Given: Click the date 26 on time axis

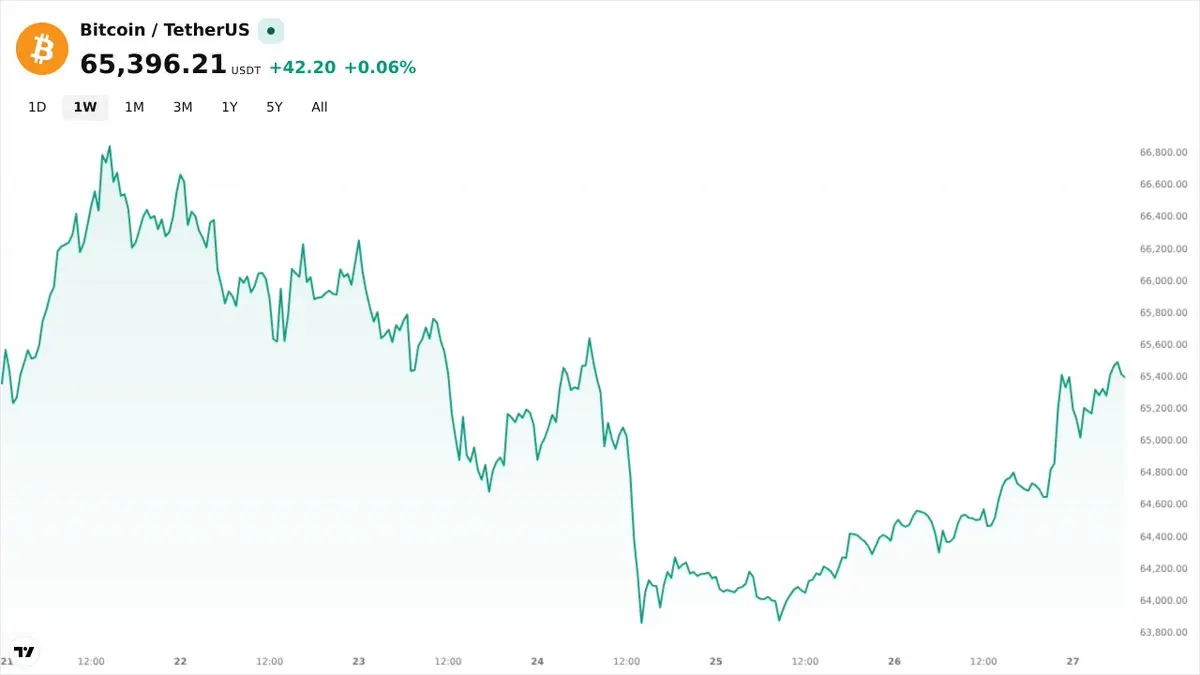Looking at the screenshot, I should tap(895, 661).
